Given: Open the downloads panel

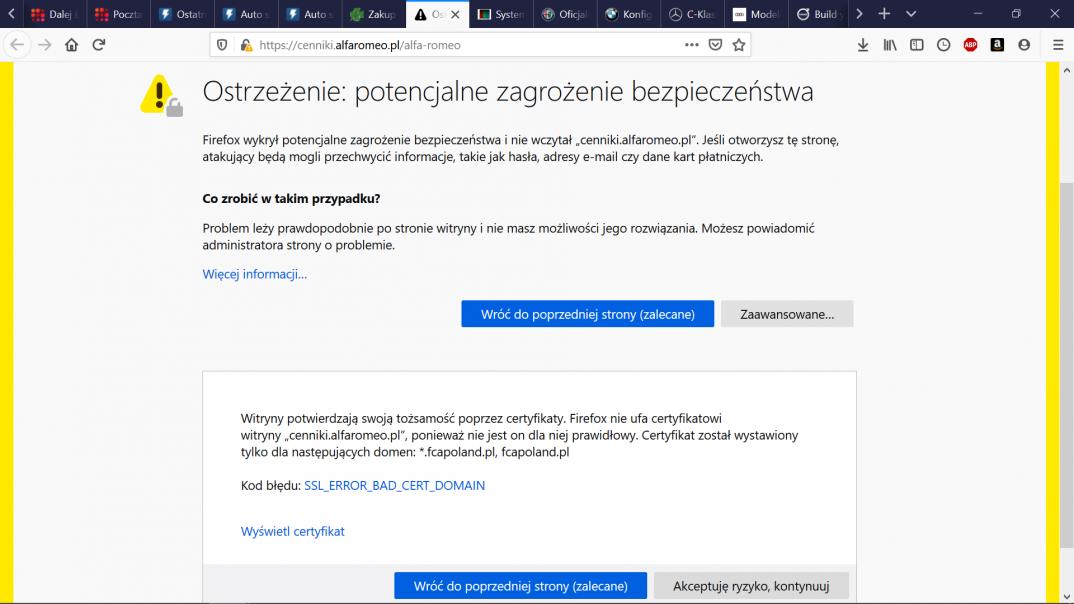Looking at the screenshot, I should tap(863, 45).
